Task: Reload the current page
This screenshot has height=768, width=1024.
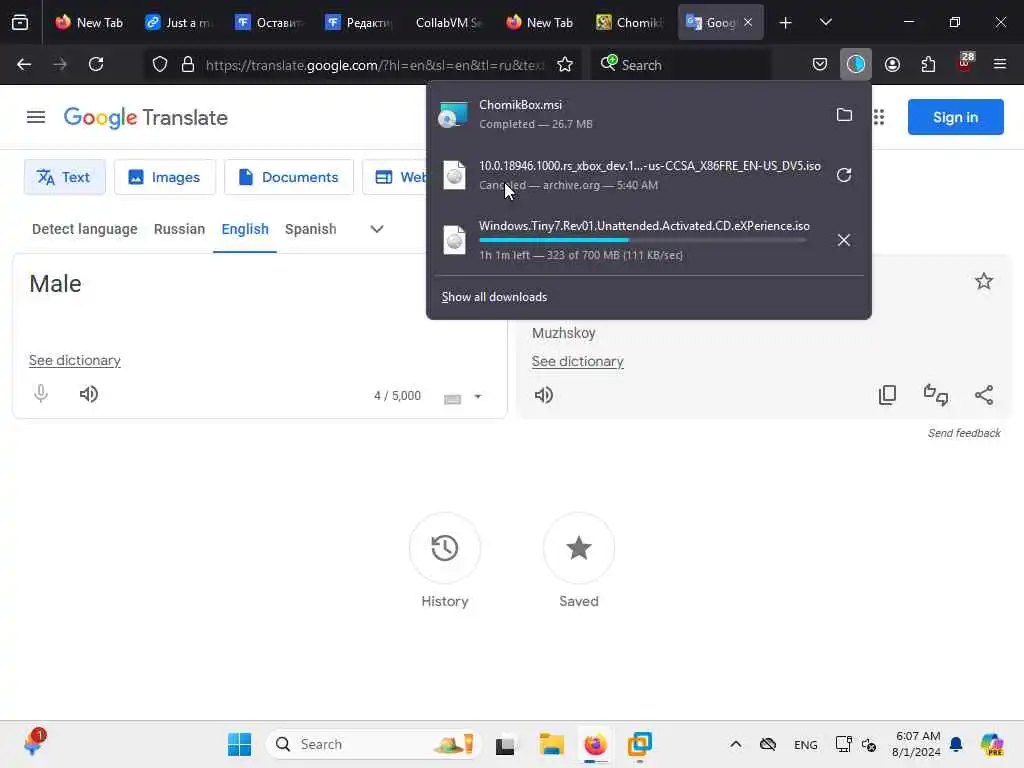Action: click(96, 64)
